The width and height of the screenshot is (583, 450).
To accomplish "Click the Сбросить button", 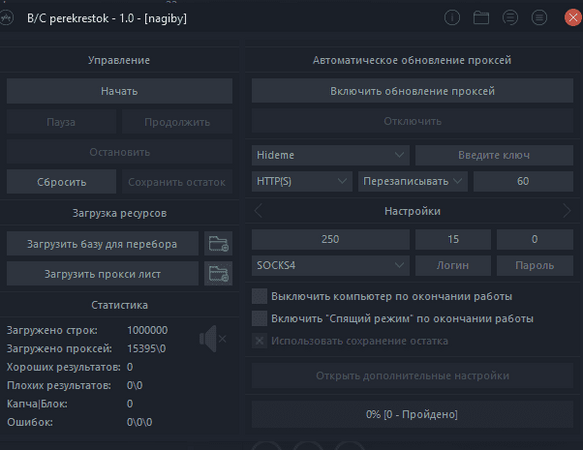I will point(61,182).
